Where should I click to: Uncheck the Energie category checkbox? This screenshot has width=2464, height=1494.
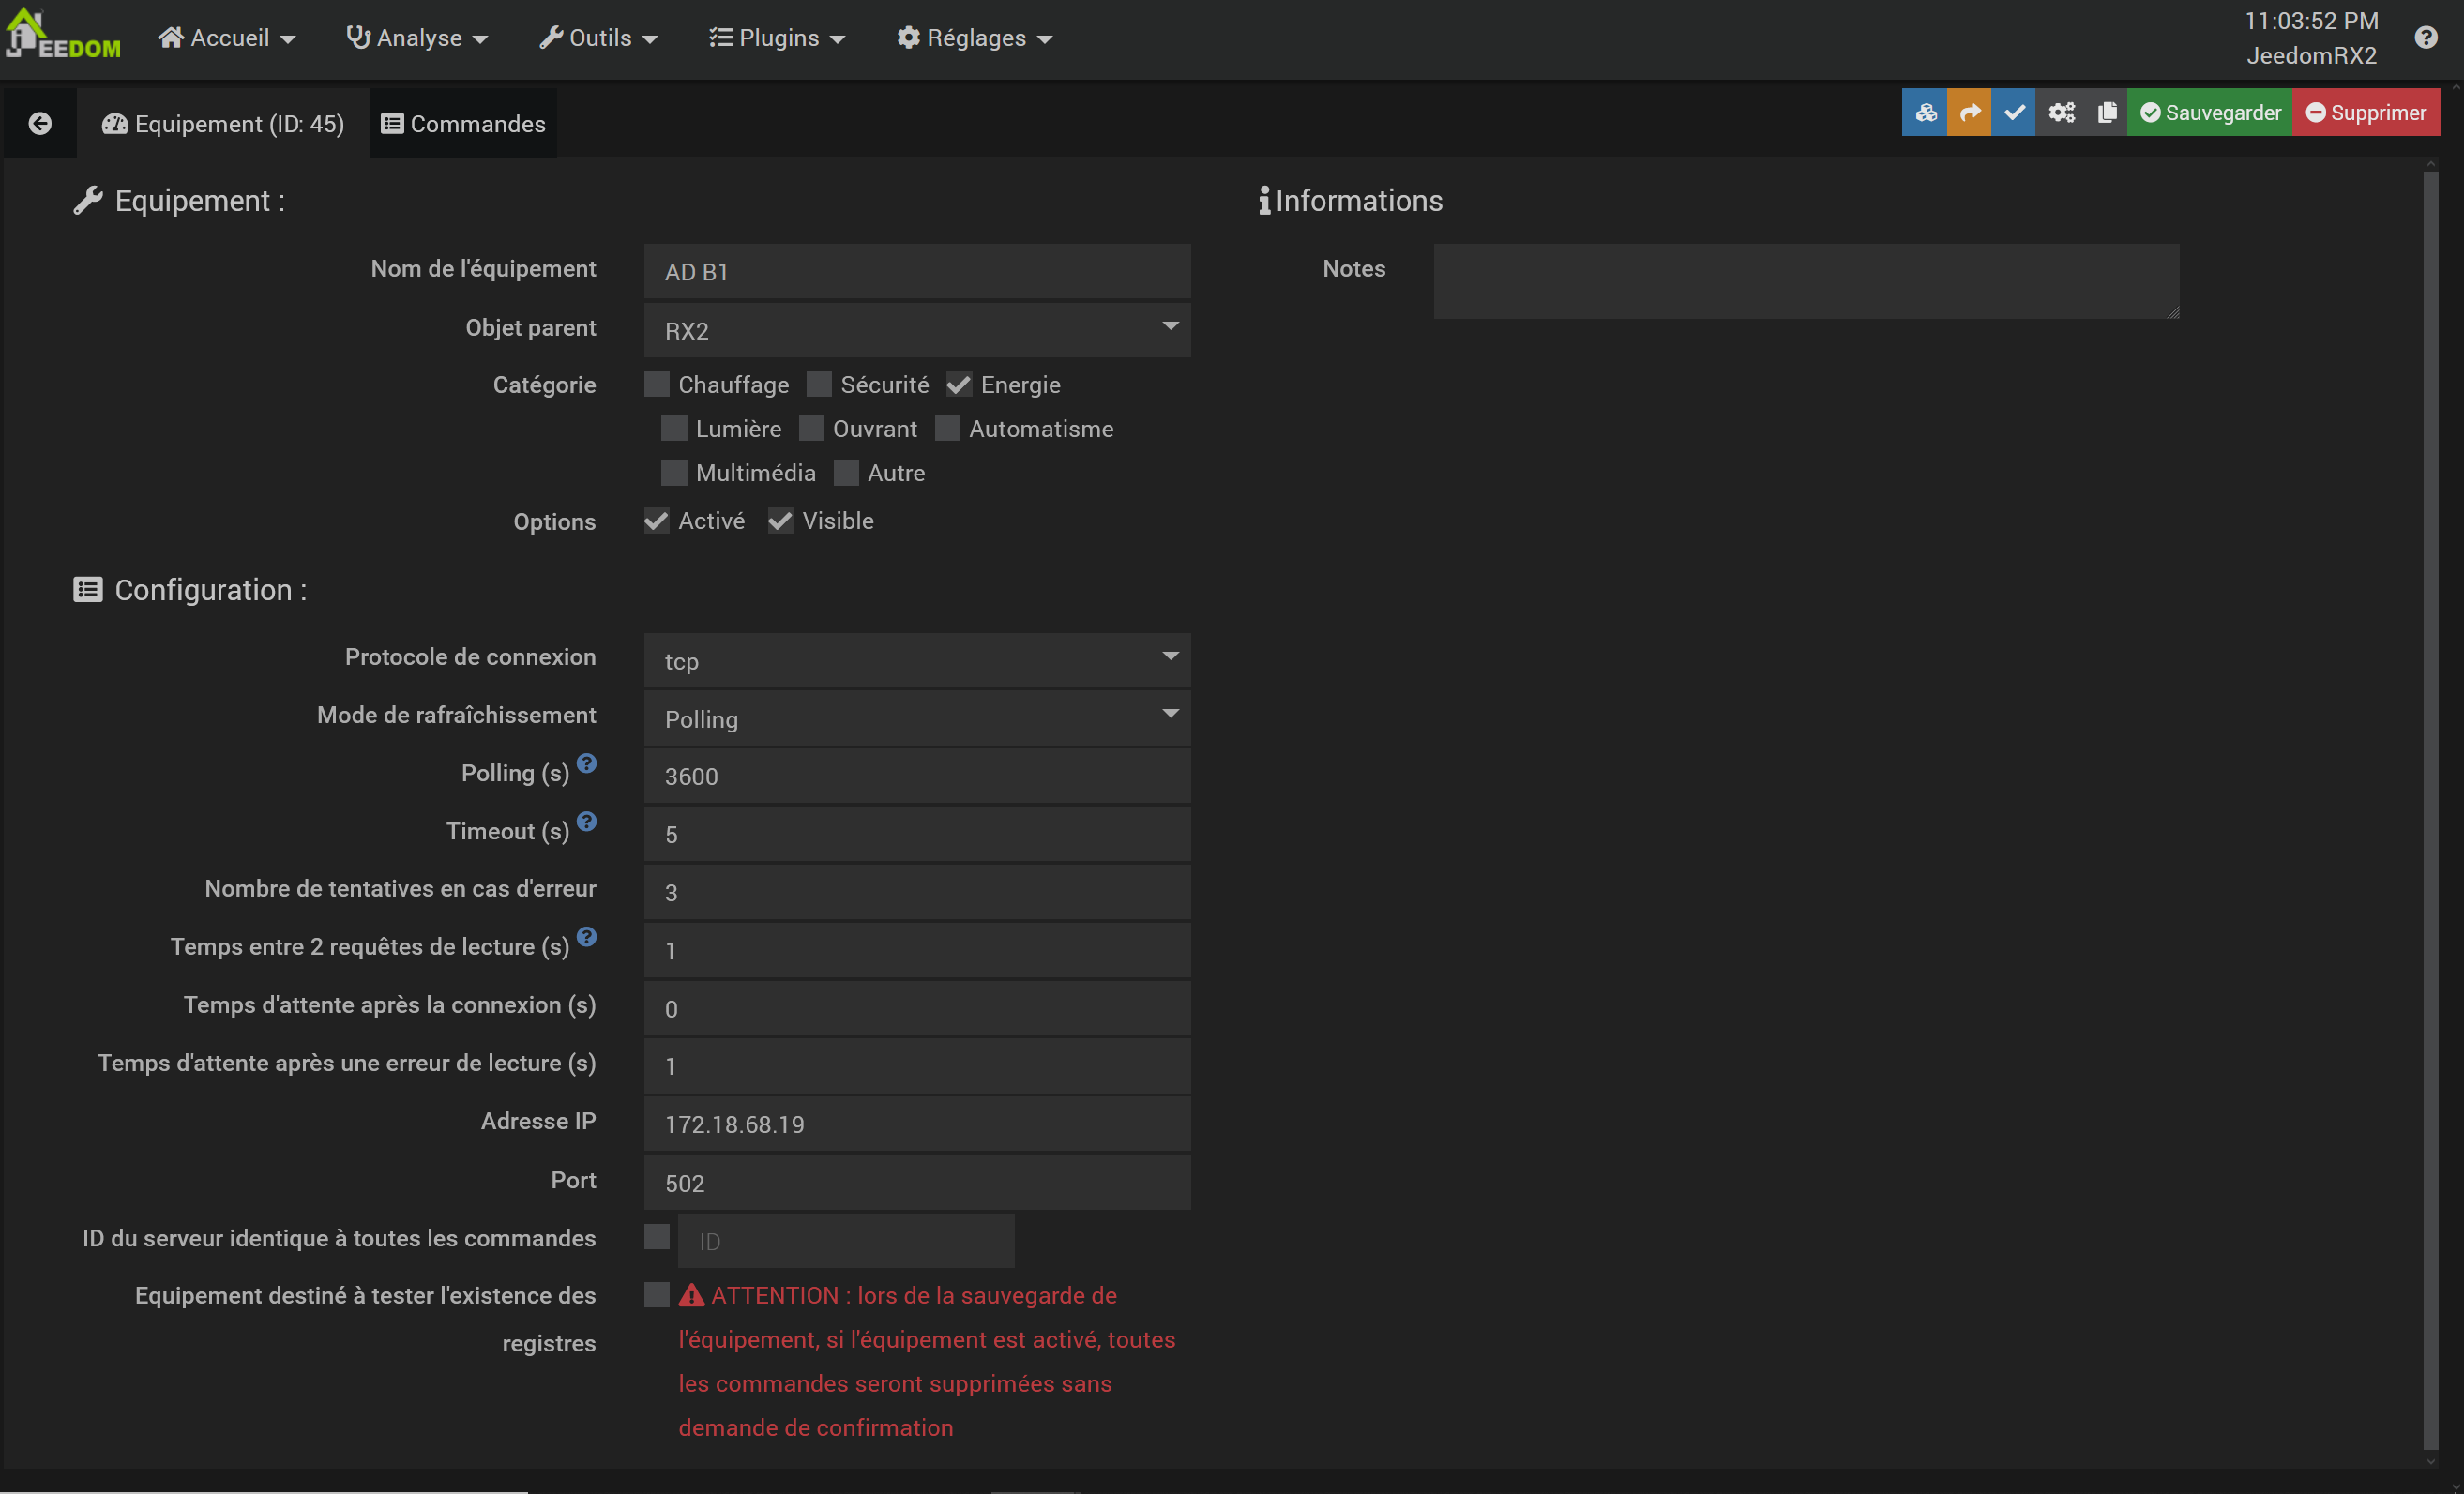click(959, 385)
